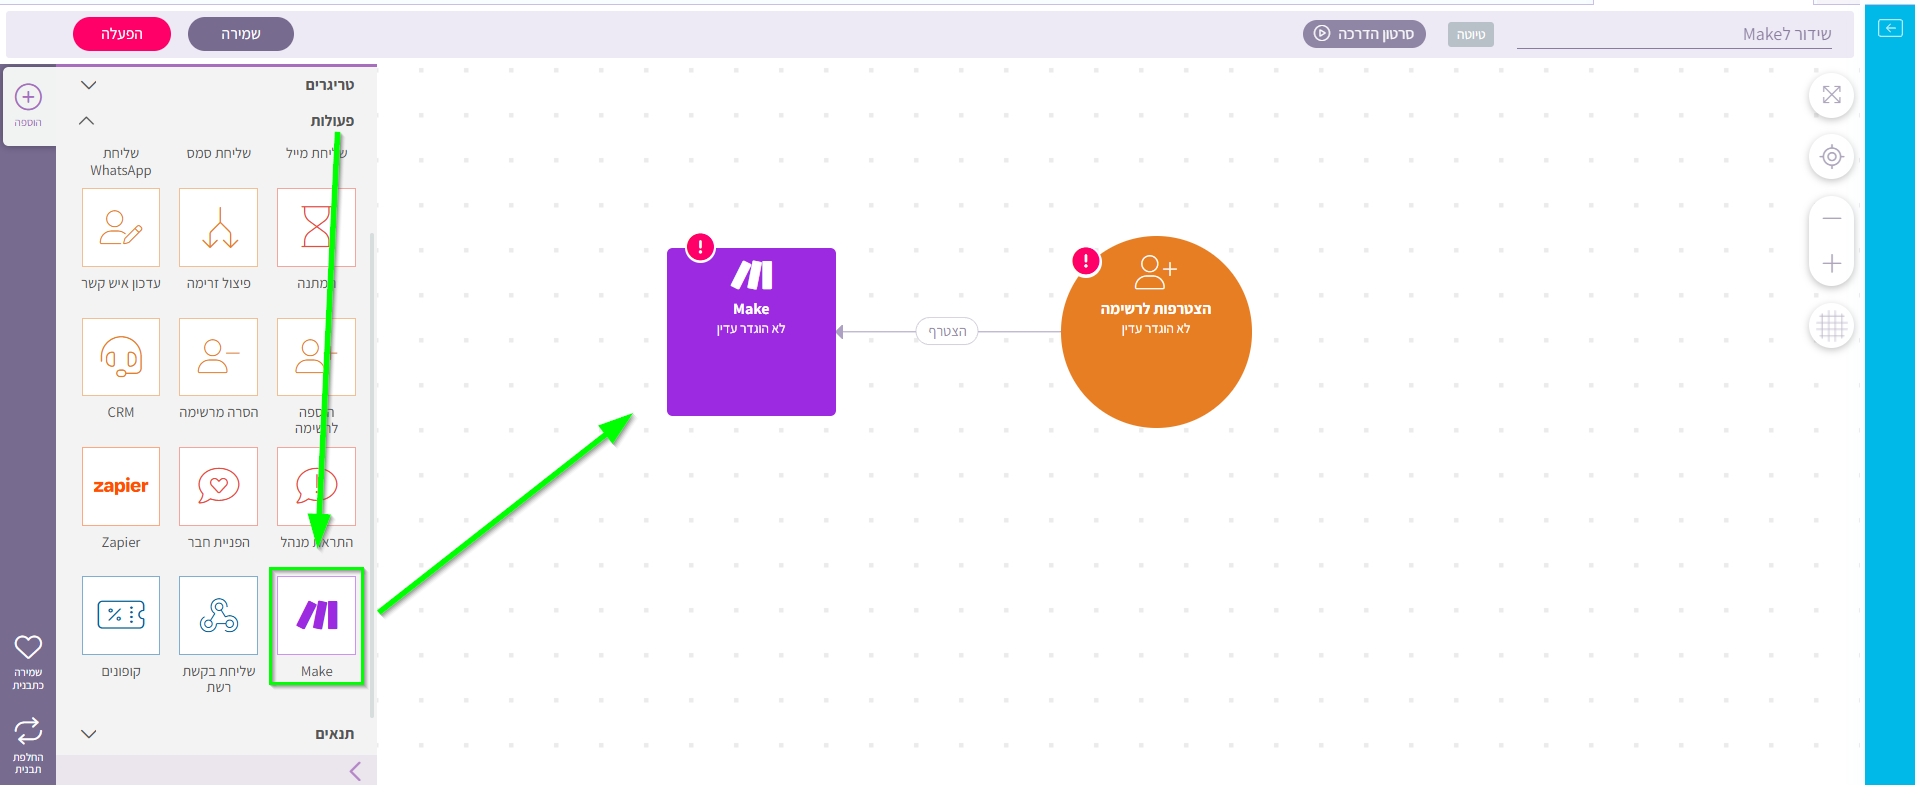The image size is (1920, 785).
Task: Click the arrow icon on the cyan bar
Action: (1890, 28)
